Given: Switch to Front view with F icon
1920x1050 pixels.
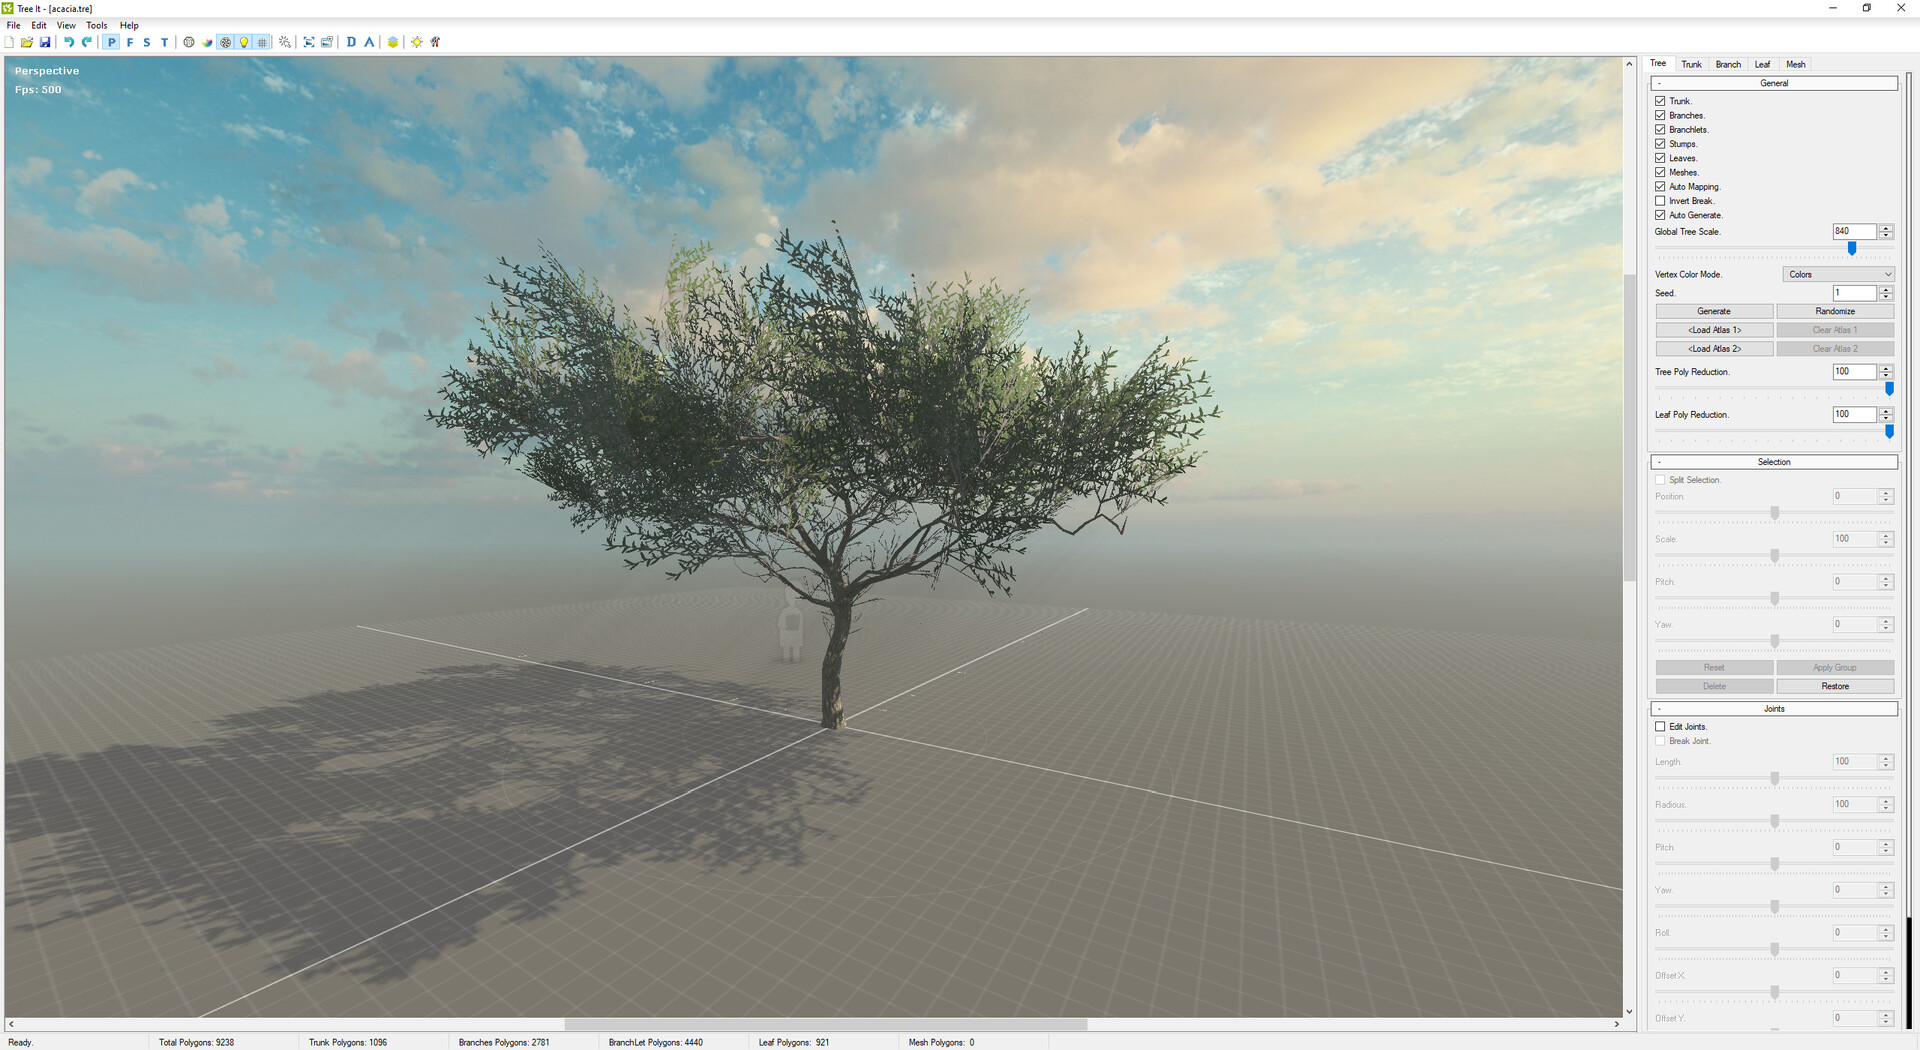Looking at the screenshot, I should point(130,42).
